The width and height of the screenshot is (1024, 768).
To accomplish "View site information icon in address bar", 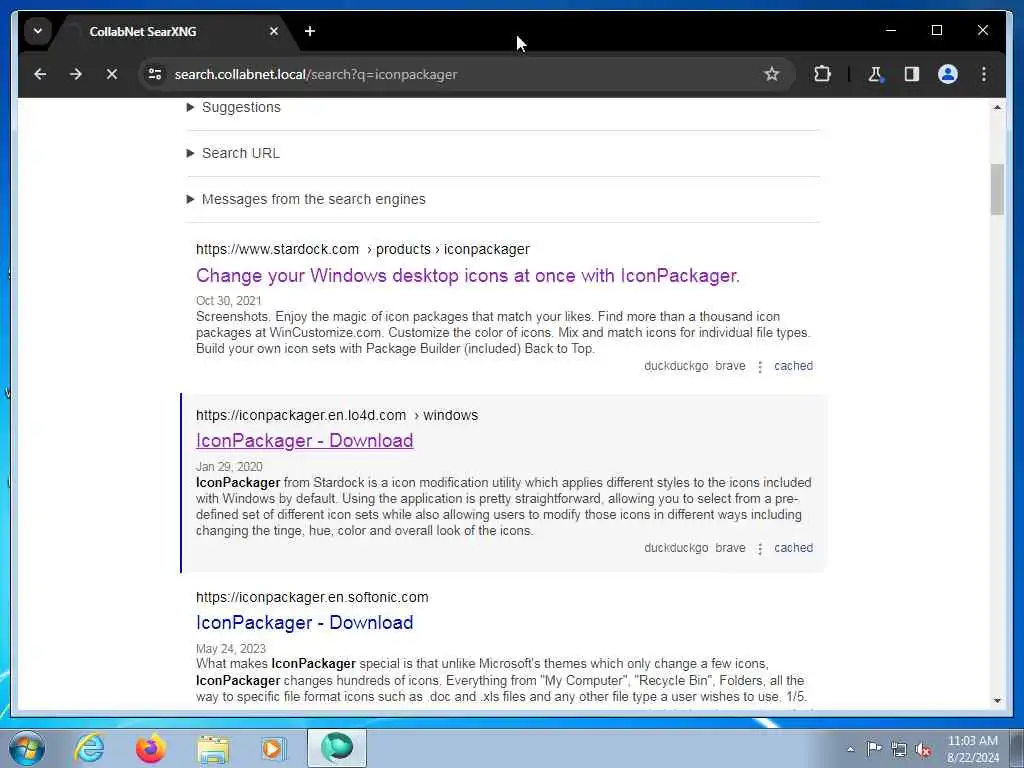I will coord(155,74).
